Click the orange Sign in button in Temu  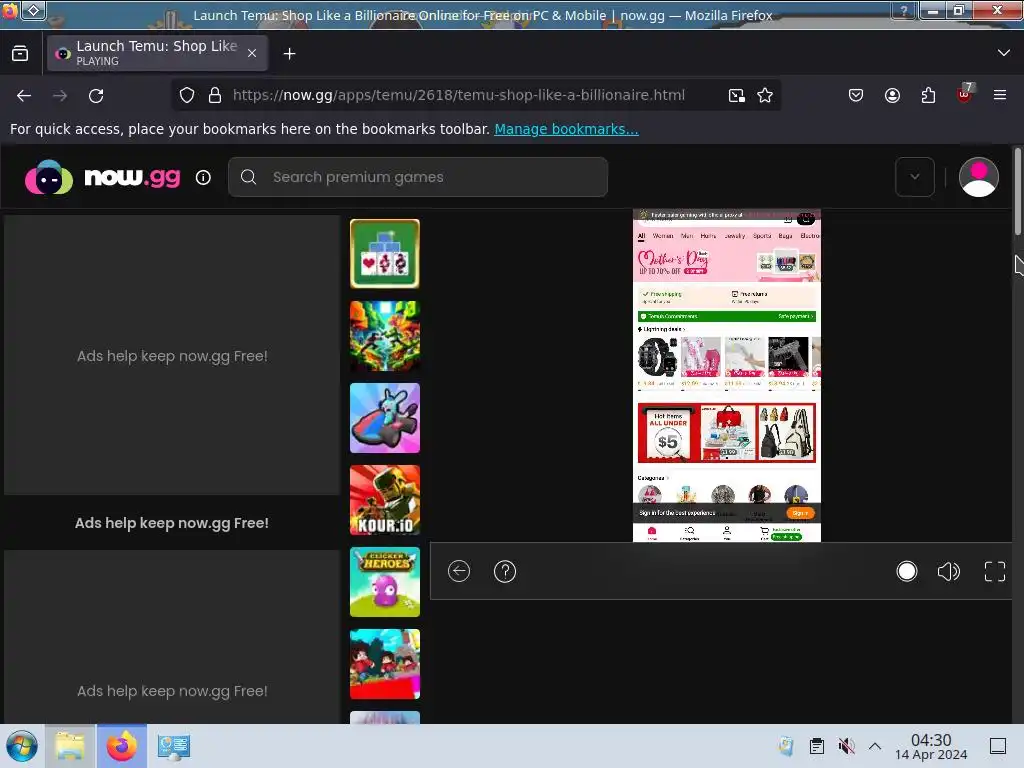click(800, 513)
